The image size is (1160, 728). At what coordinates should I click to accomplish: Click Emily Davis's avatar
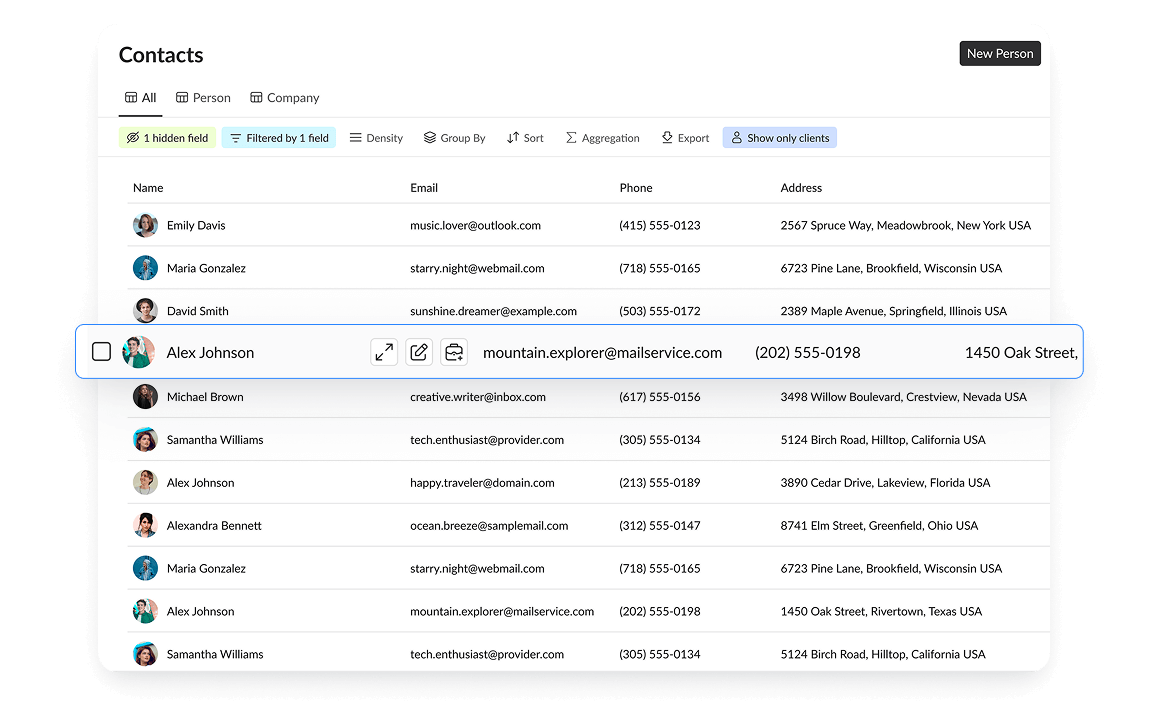click(145, 225)
